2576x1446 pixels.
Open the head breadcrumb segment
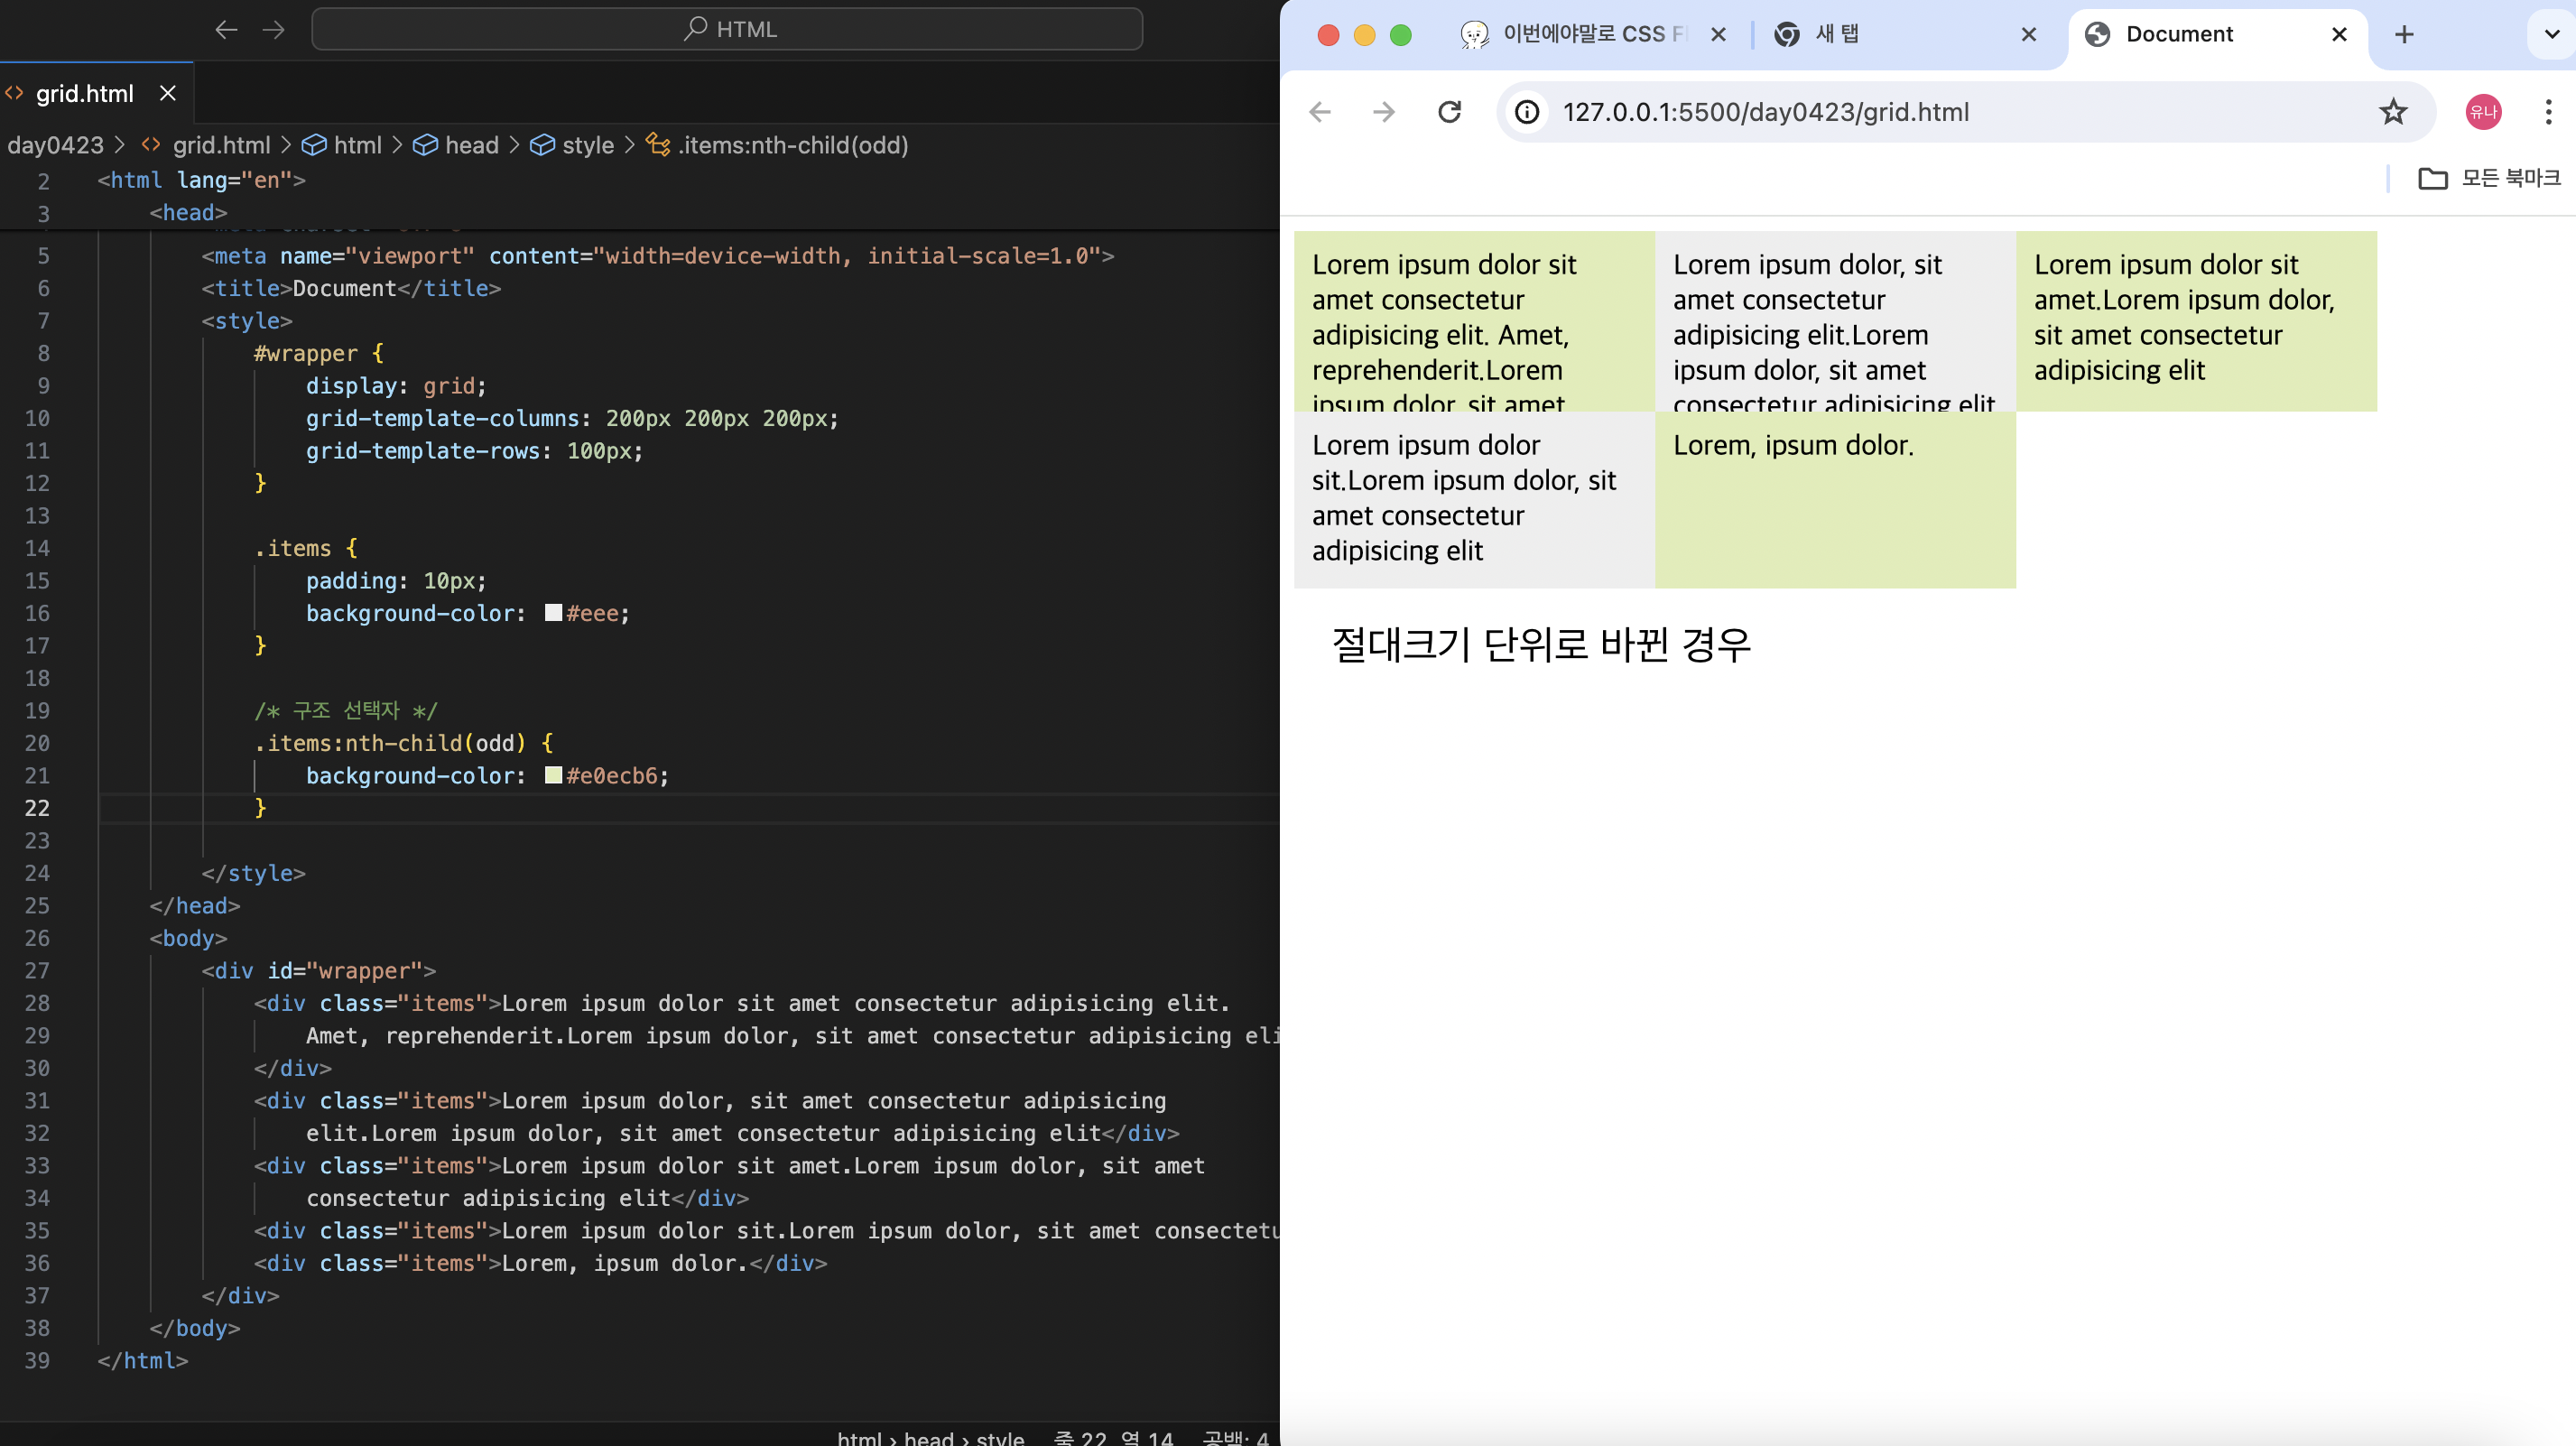471,145
